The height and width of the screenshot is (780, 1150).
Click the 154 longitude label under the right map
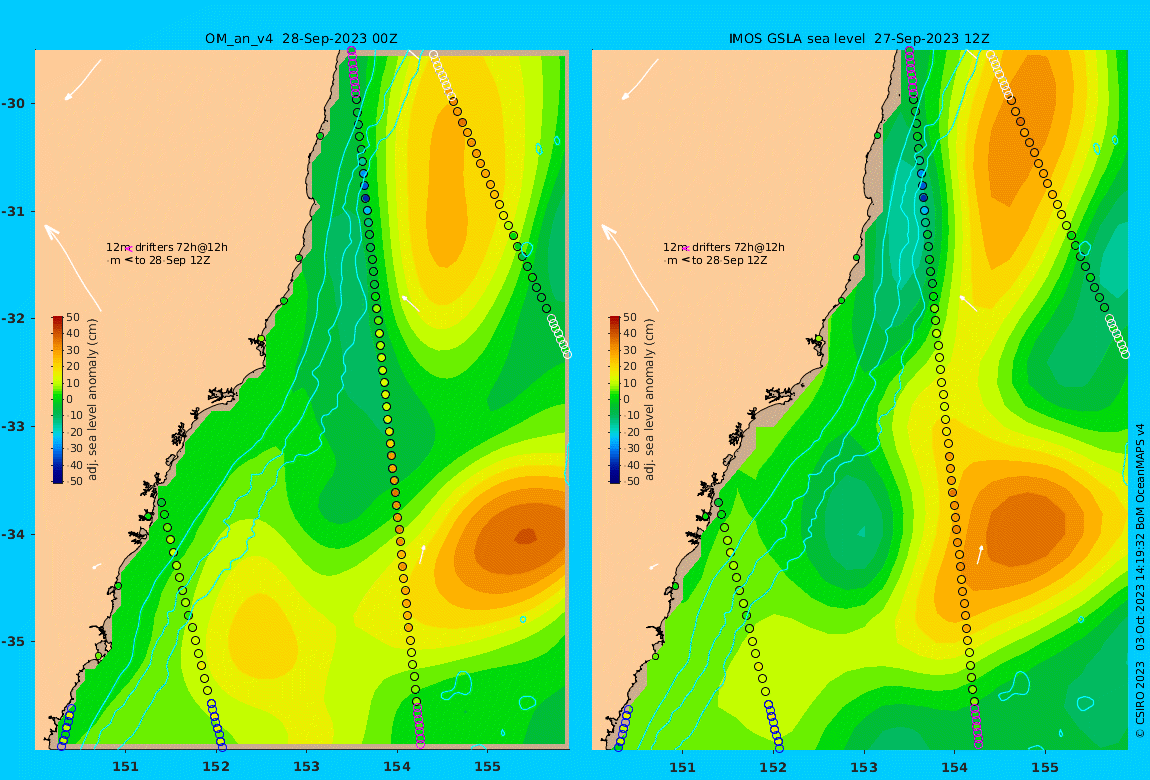[954, 767]
